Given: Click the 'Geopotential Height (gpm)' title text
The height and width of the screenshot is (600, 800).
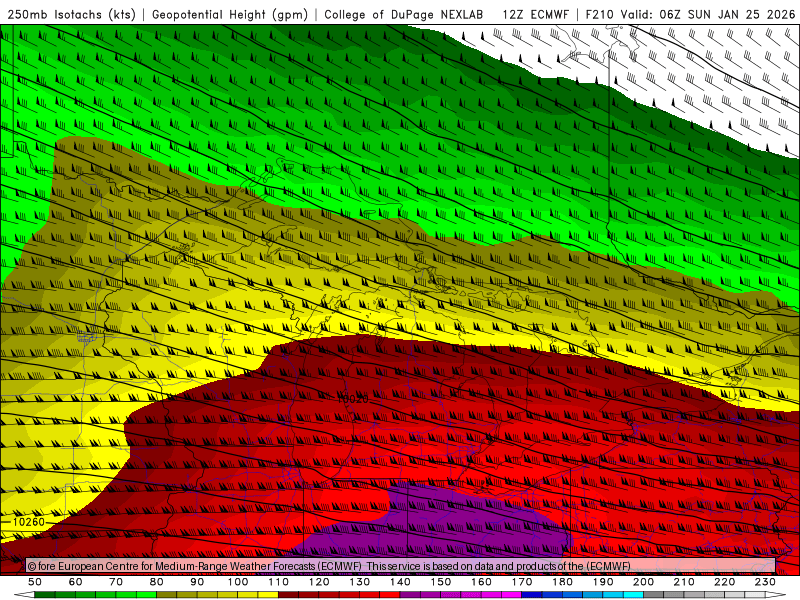Looking at the screenshot, I should [x=230, y=15].
